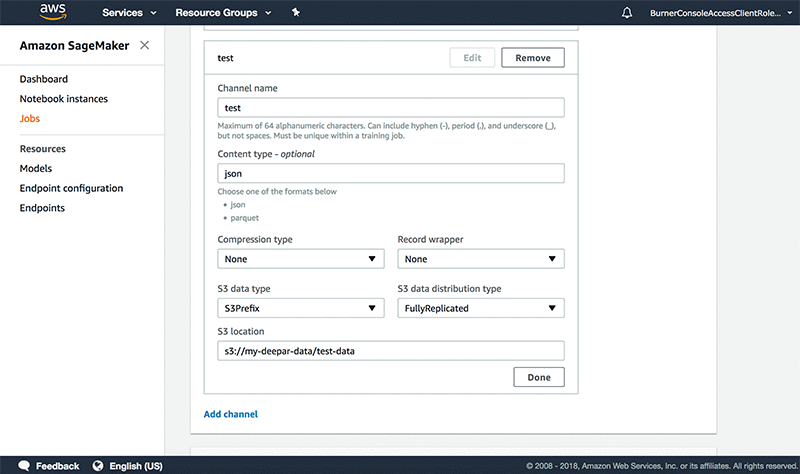Expand the S3 data distribution type dropdown

[481, 308]
